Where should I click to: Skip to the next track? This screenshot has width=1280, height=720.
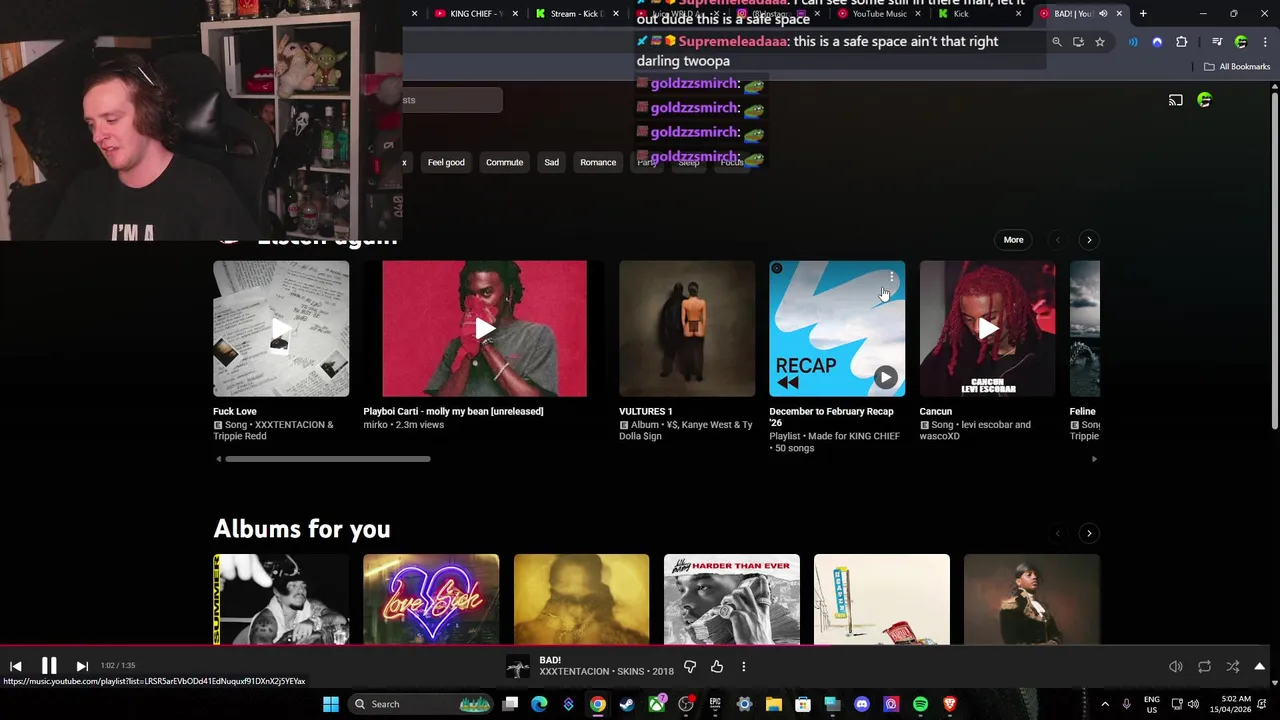[82, 666]
